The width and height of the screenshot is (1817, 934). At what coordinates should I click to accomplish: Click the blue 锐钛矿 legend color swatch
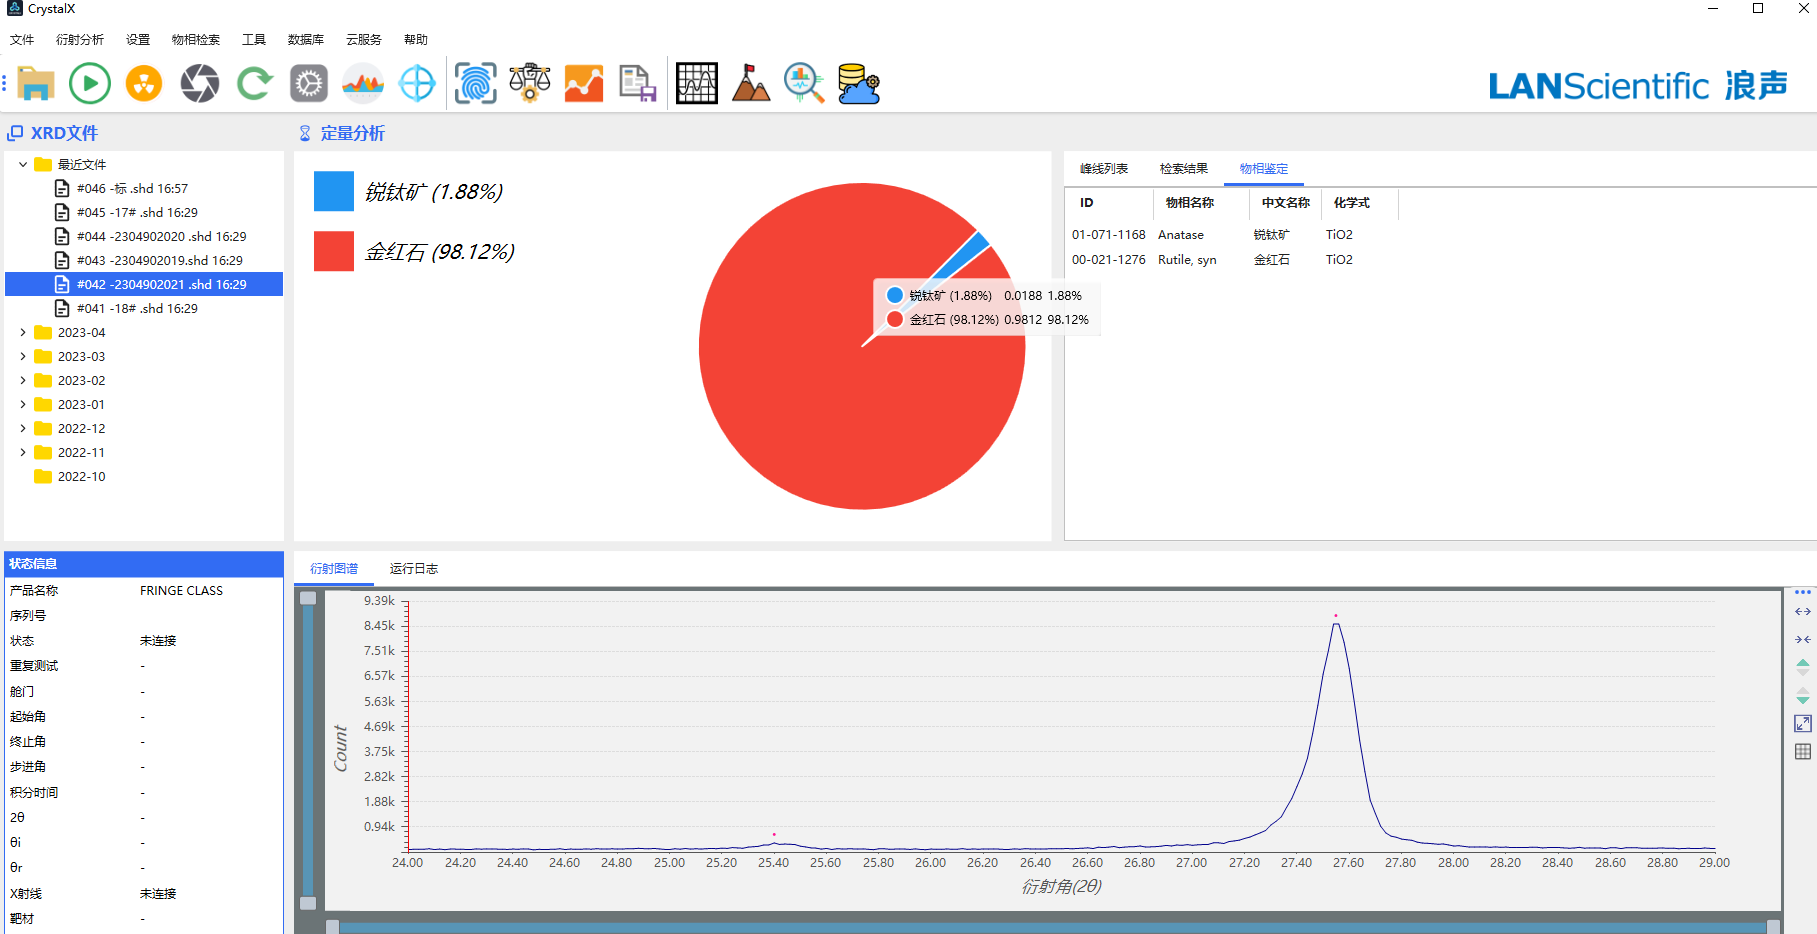(333, 191)
